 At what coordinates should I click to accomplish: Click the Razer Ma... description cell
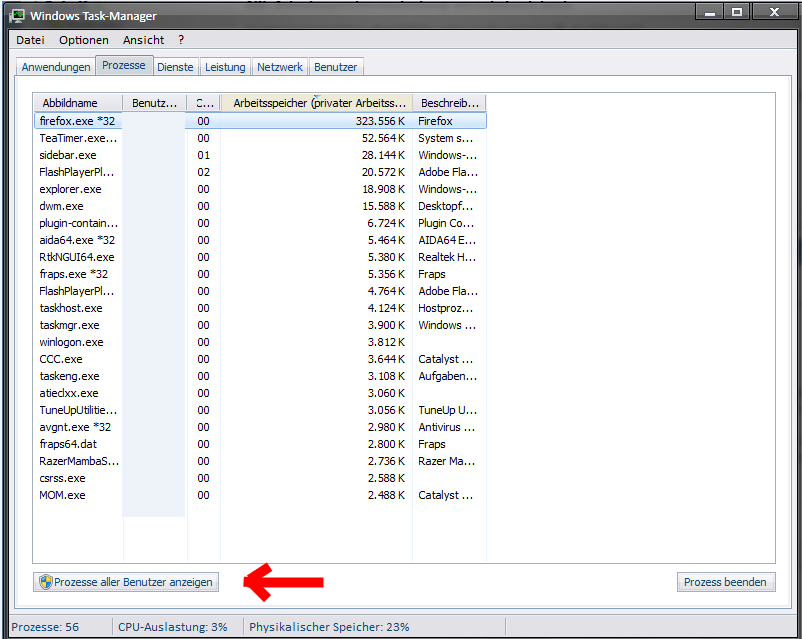click(x=447, y=461)
